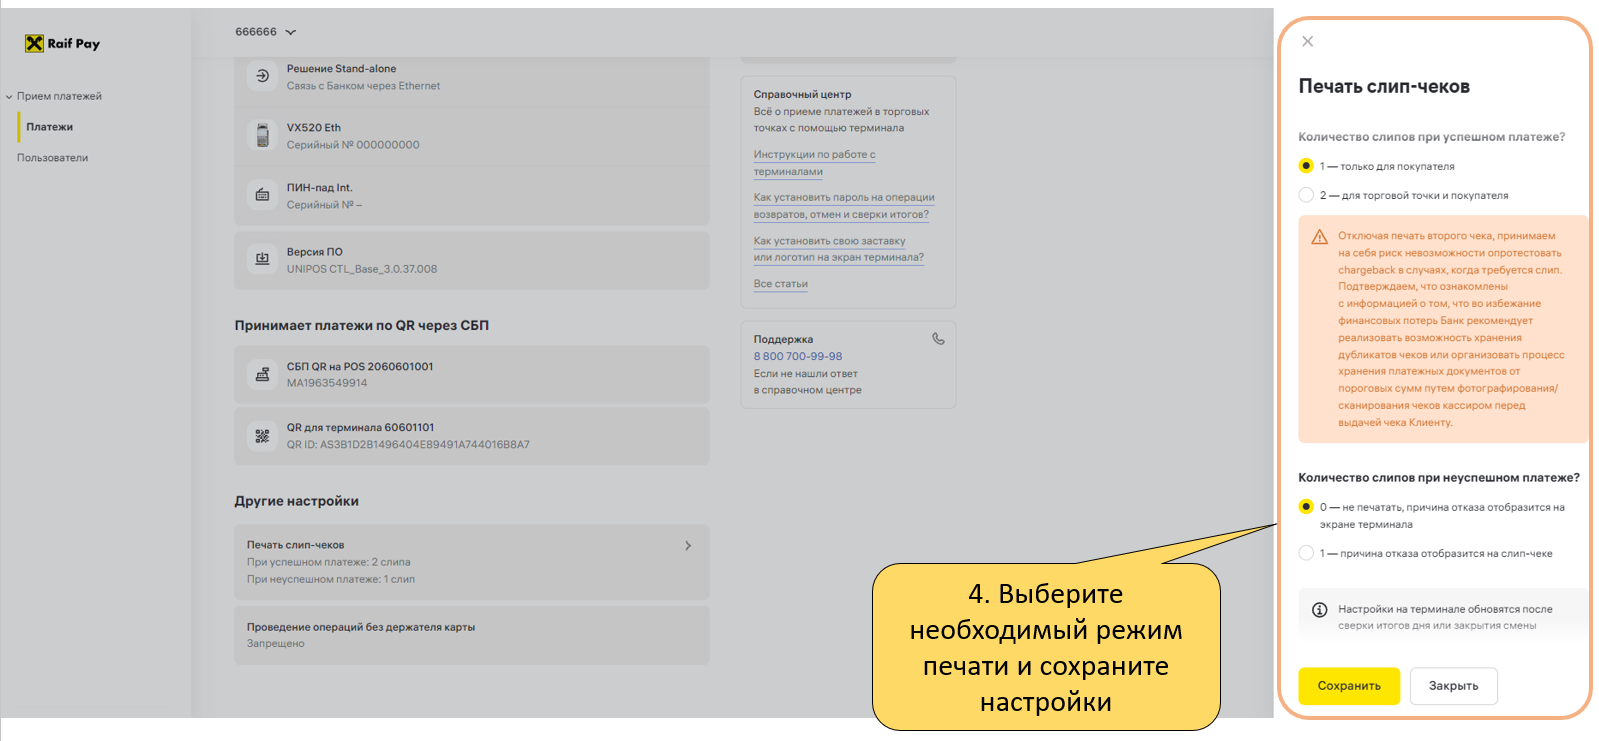This screenshot has width=1599, height=741.
Task: Click the QR ID AS3B1D2B... text
Action: [x=408, y=445]
